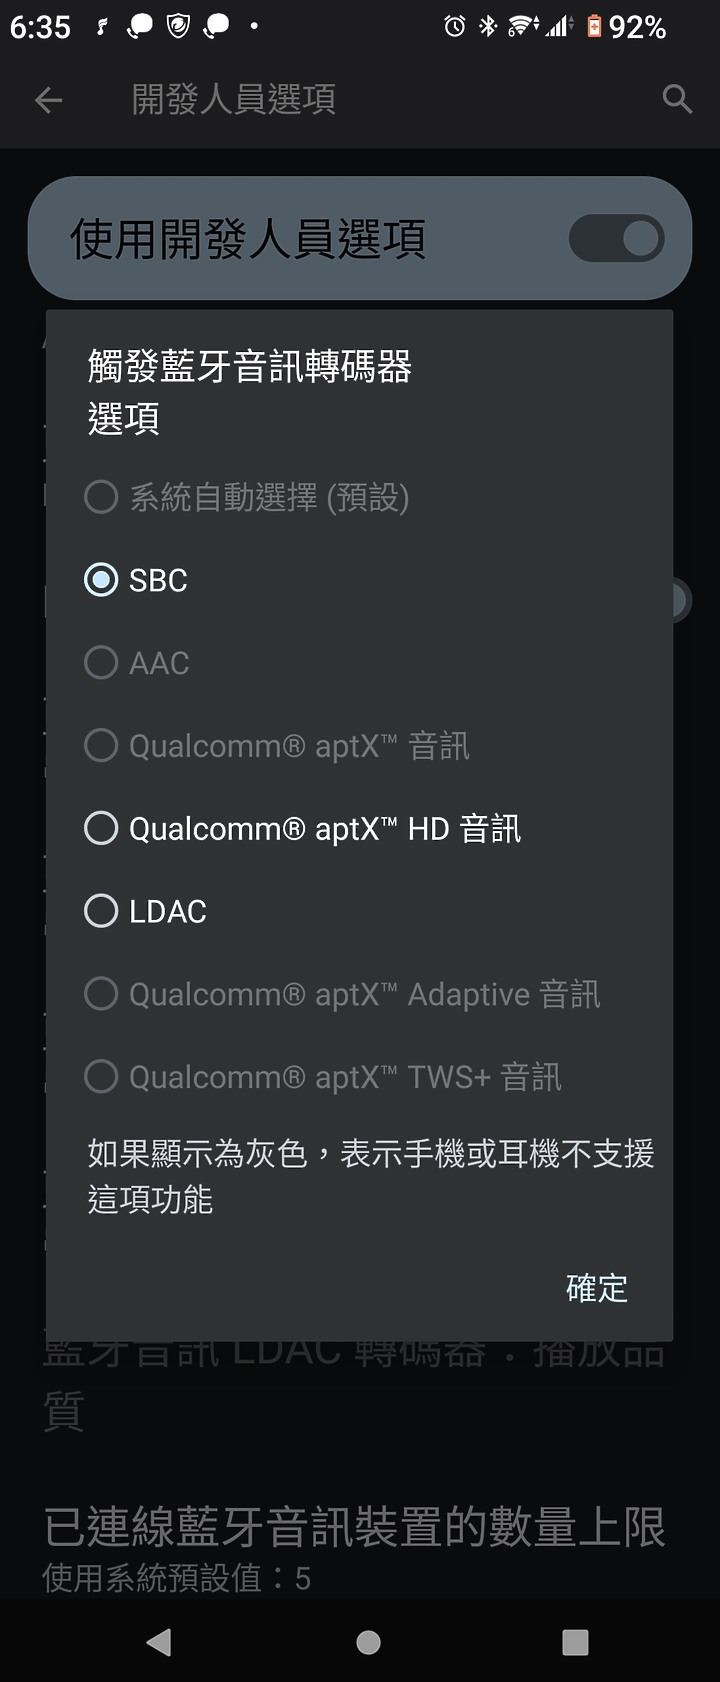Screen dimensions: 720x1682
Task: Toggle the 使用開發人員選項 switch
Action: (x=616, y=239)
